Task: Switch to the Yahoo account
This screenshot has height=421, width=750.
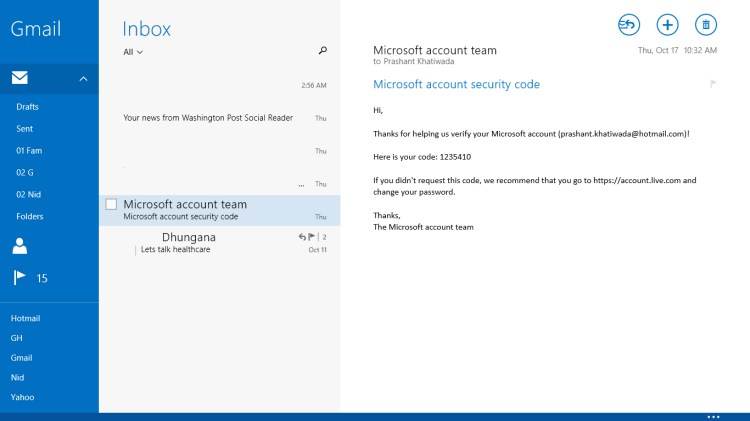Action: 22,397
